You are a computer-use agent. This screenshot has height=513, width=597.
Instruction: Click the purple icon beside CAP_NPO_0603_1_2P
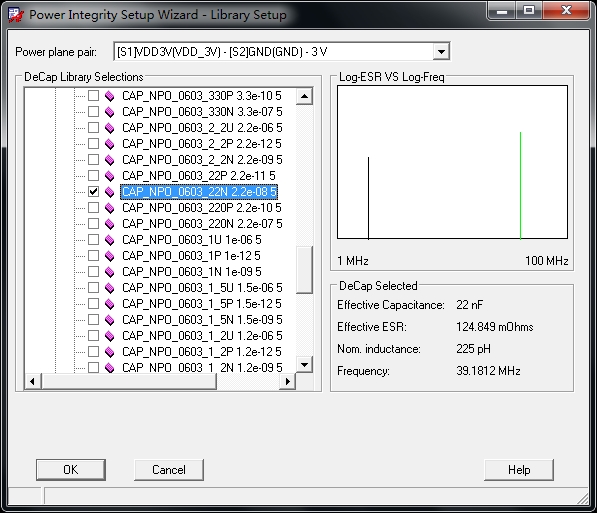[x=110, y=352]
